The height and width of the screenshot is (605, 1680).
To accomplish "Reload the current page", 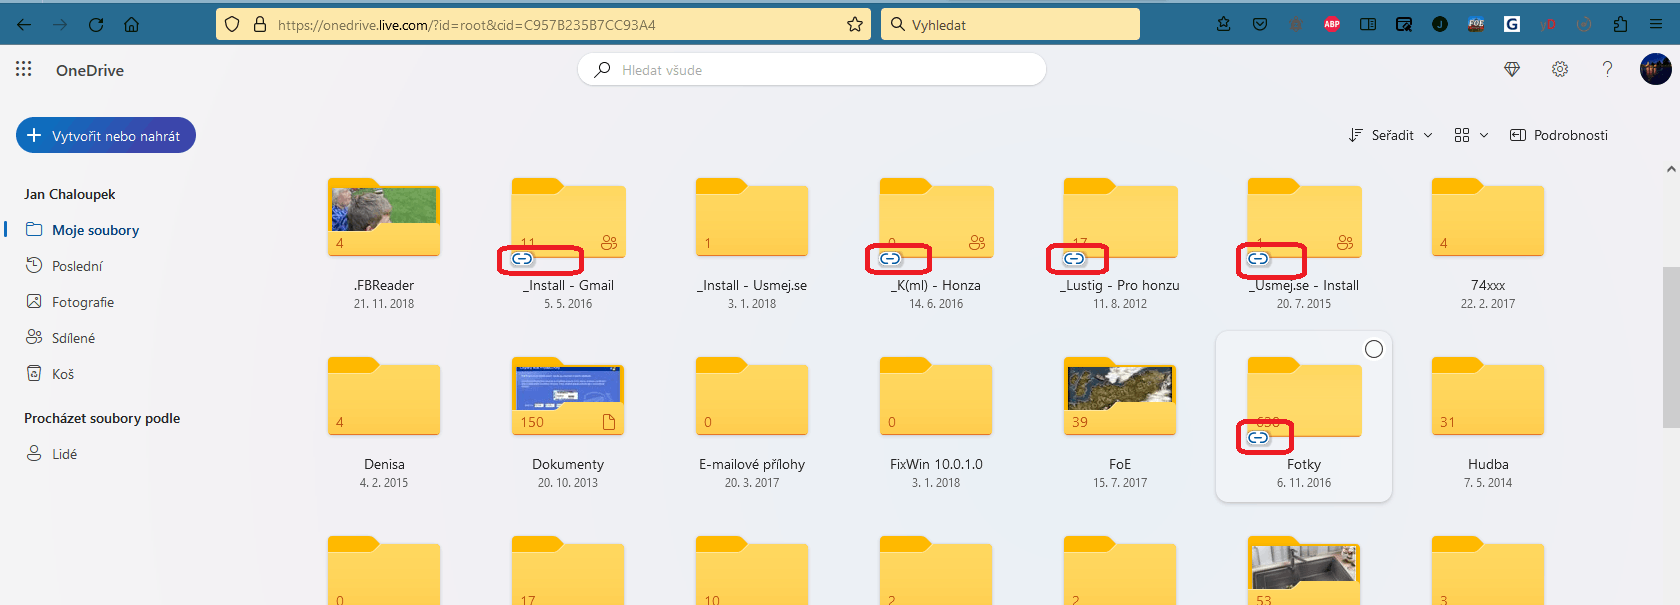I will click(96, 24).
